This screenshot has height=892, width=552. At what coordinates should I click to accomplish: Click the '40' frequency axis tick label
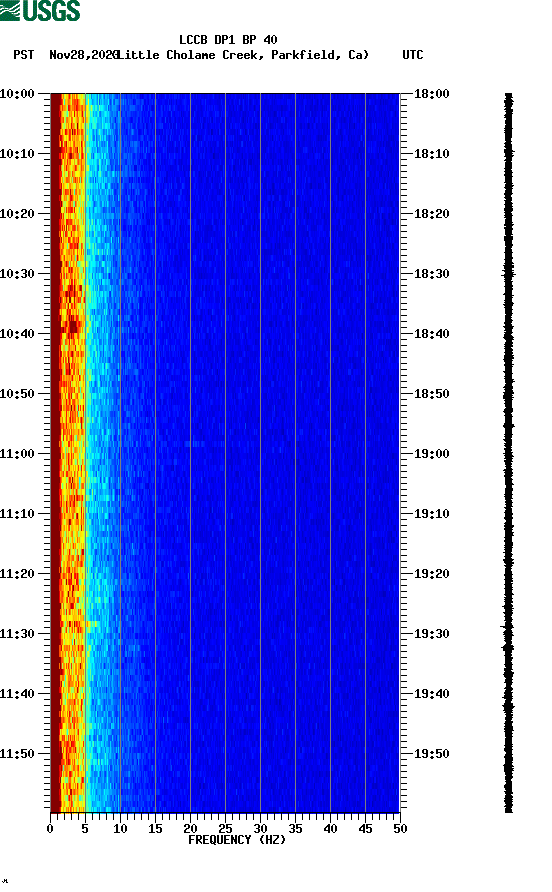[x=330, y=829]
